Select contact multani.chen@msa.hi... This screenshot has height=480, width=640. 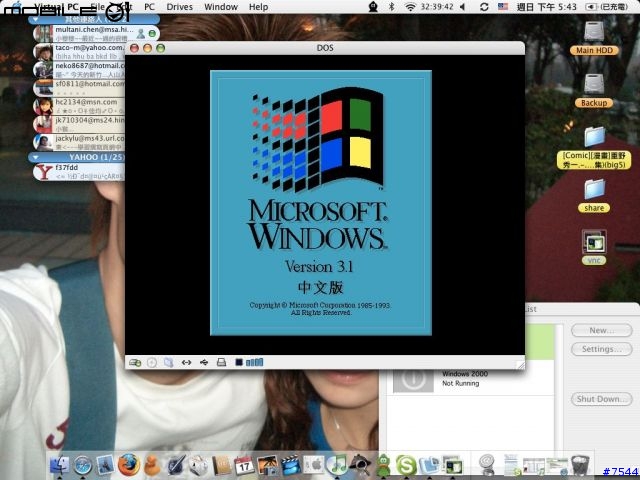tap(96, 33)
